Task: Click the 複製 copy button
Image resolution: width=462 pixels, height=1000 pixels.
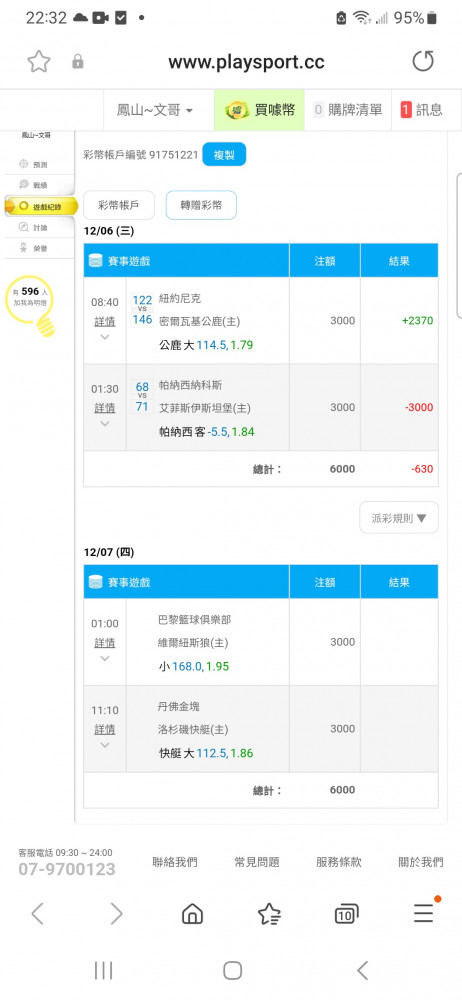Action: click(224, 155)
